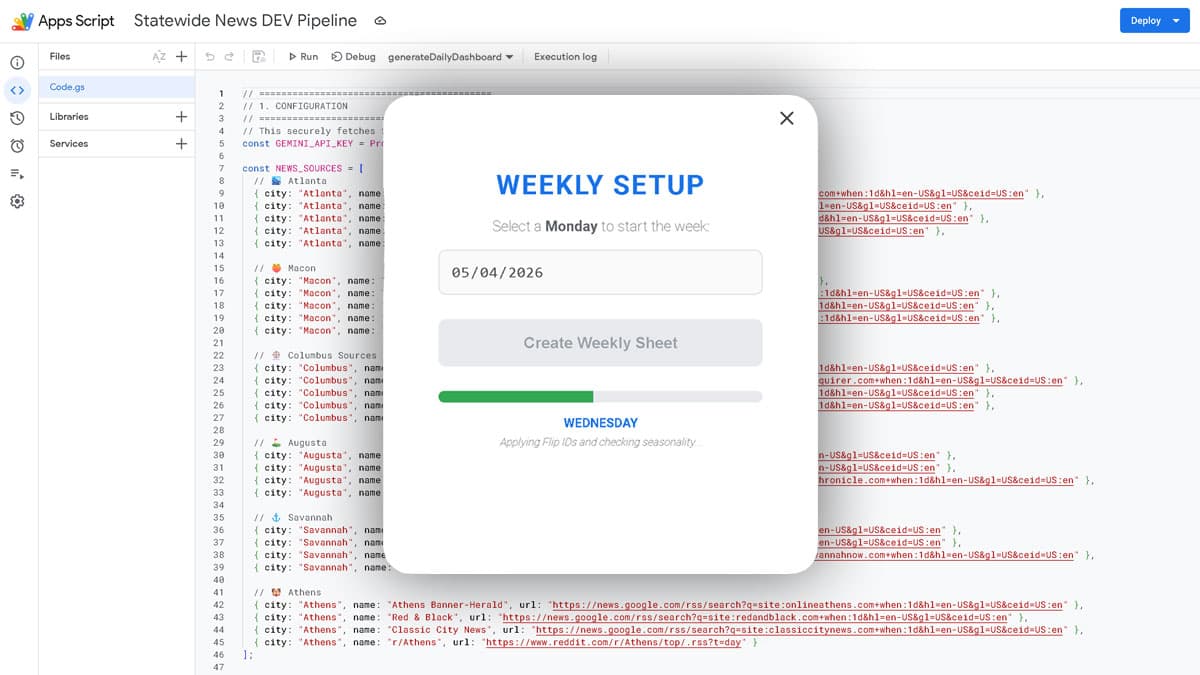
Task: Sort files alphabetically with AZ icon
Action: click(x=159, y=57)
